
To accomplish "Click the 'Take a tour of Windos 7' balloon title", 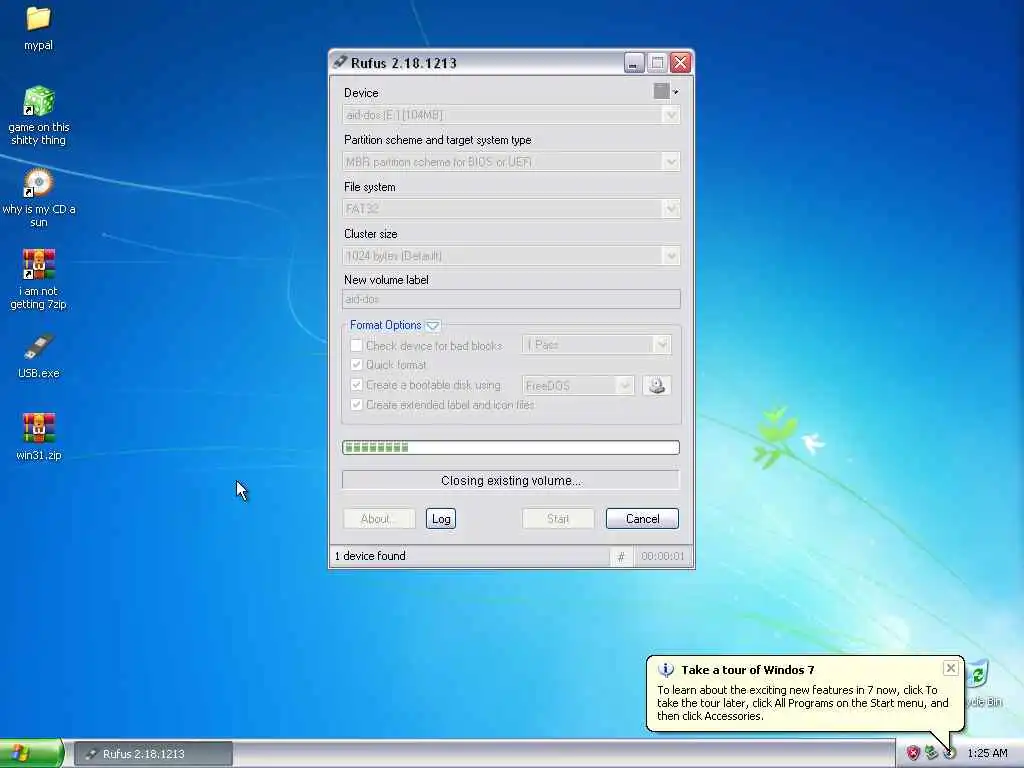I will (748, 669).
